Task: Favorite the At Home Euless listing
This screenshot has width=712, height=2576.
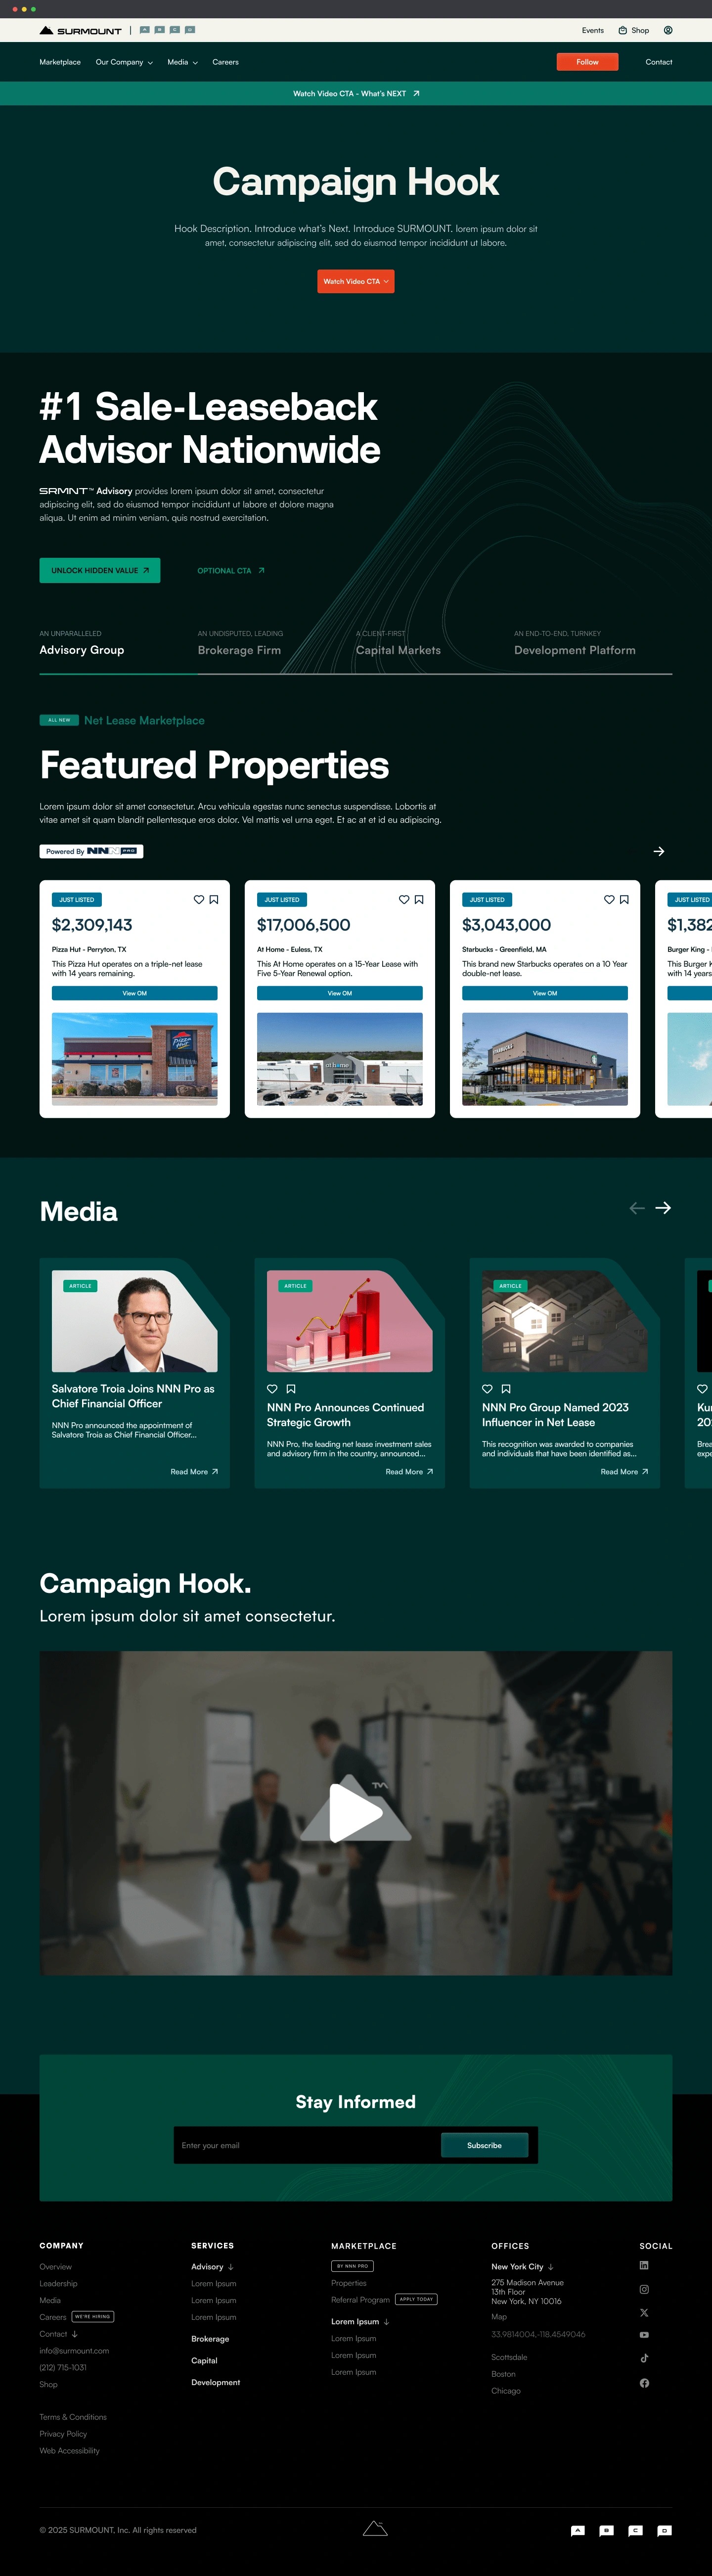Action: pos(404,899)
